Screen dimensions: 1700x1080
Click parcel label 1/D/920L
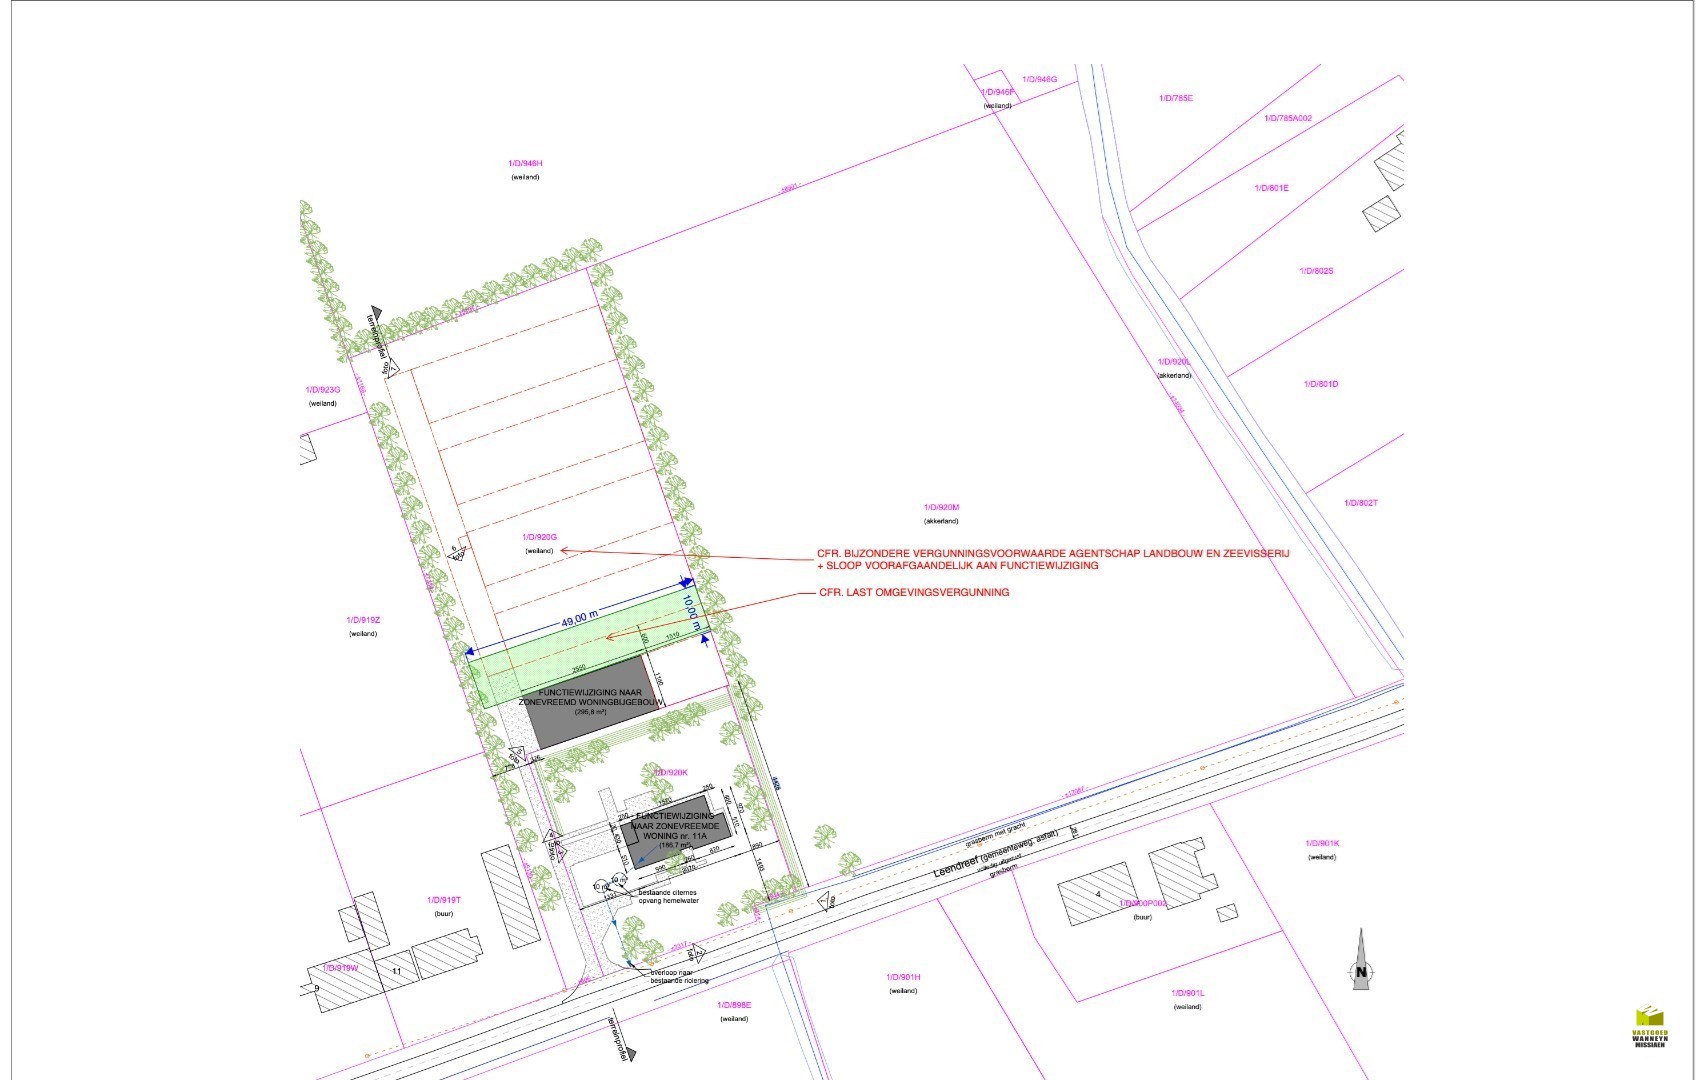1174,362
